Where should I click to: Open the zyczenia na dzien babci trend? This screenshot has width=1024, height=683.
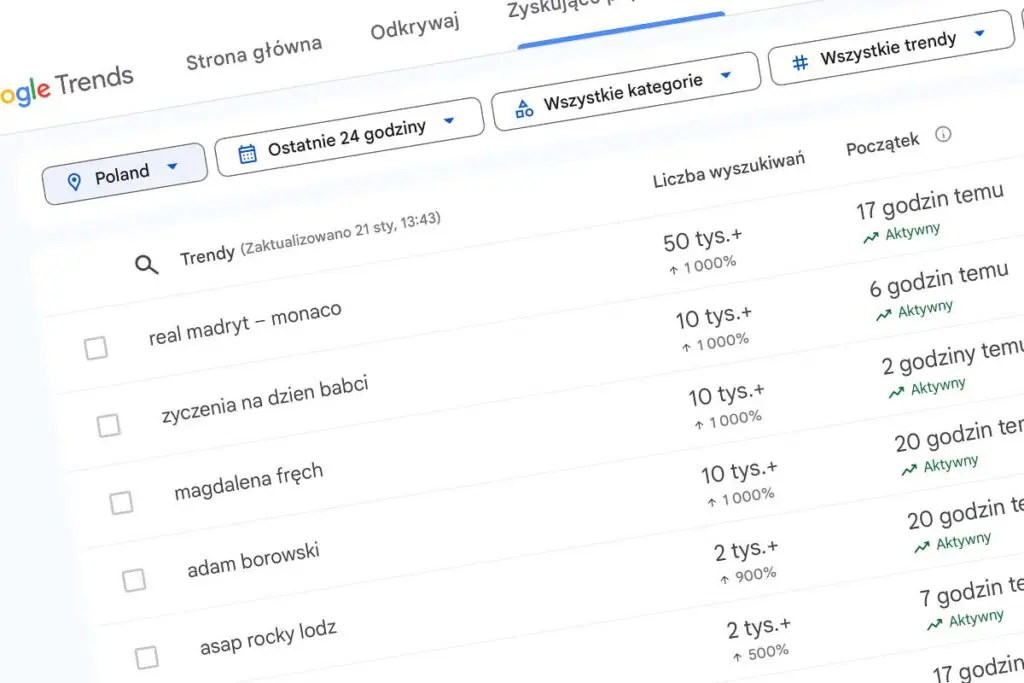pos(265,399)
